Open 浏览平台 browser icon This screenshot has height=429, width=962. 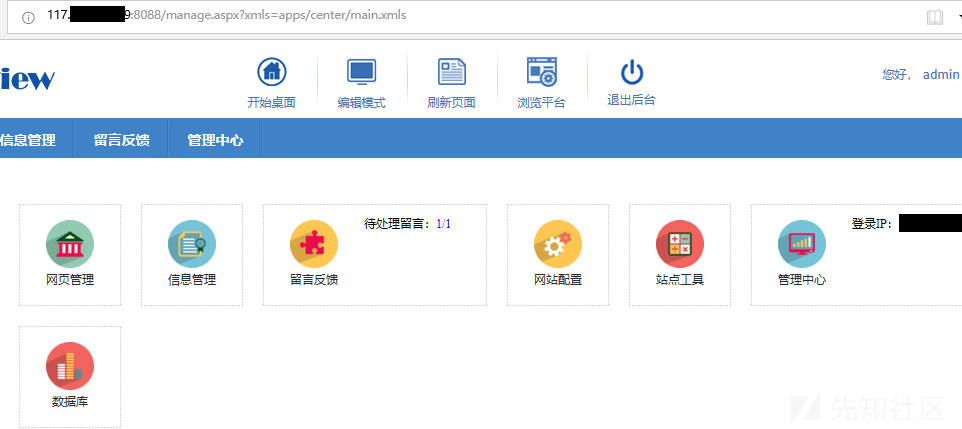coord(542,72)
